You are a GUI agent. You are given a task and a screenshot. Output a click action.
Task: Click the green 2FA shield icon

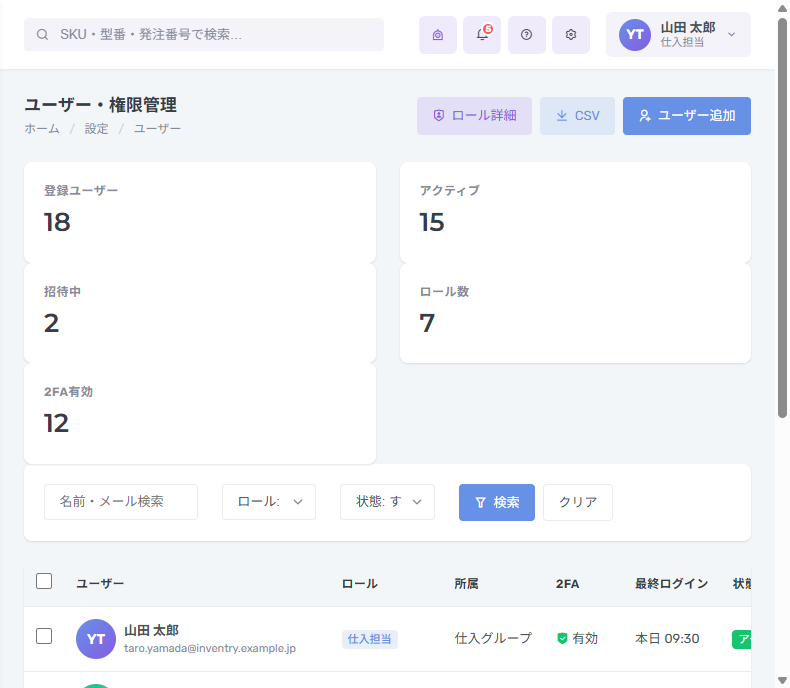[x=562, y=639]
